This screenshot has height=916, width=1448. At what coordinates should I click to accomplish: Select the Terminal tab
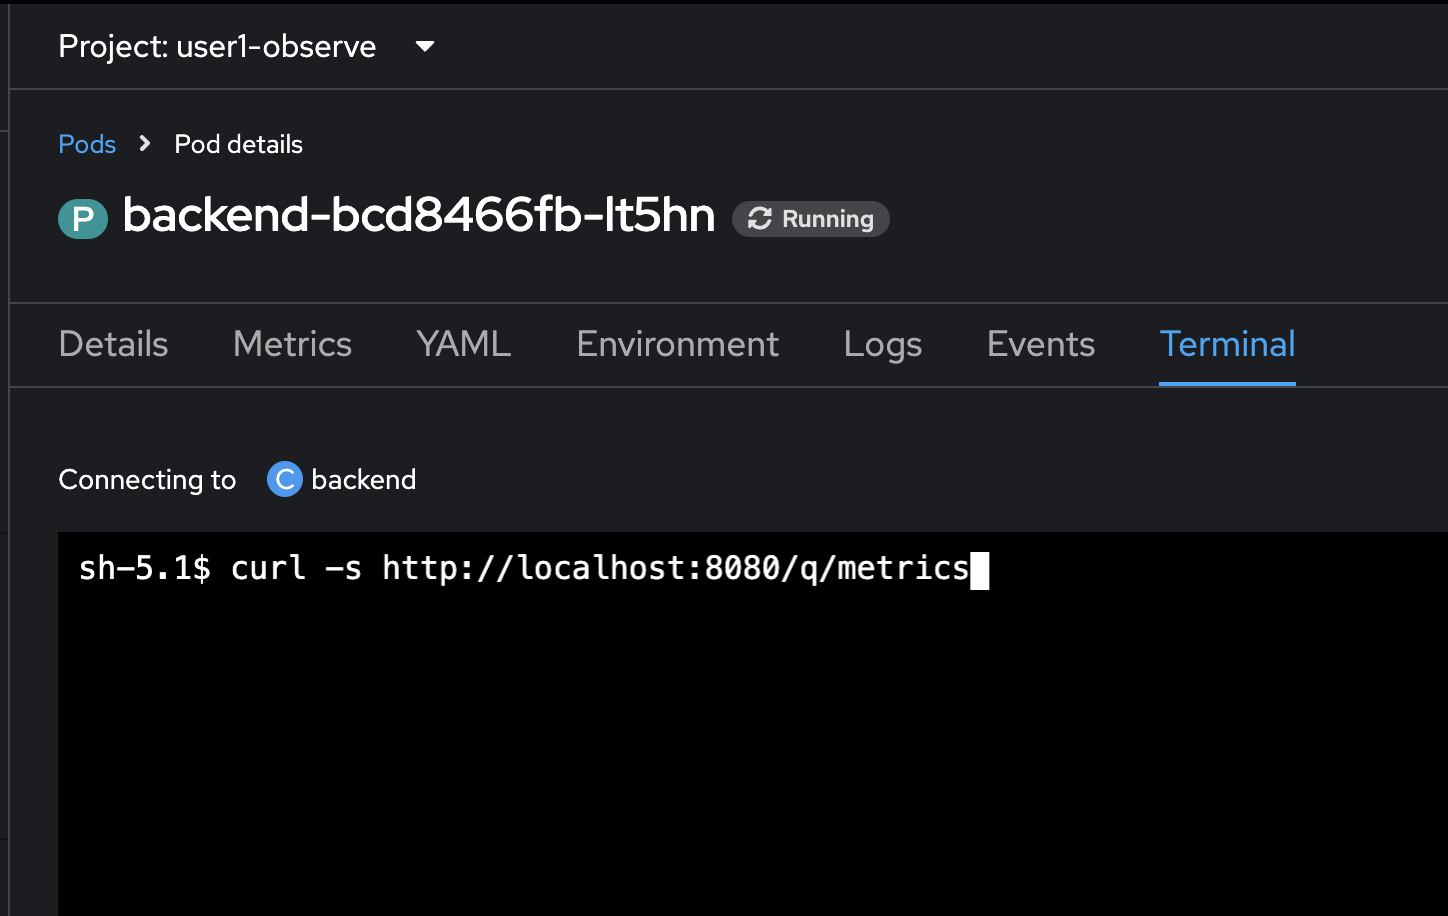(1227, 344)
